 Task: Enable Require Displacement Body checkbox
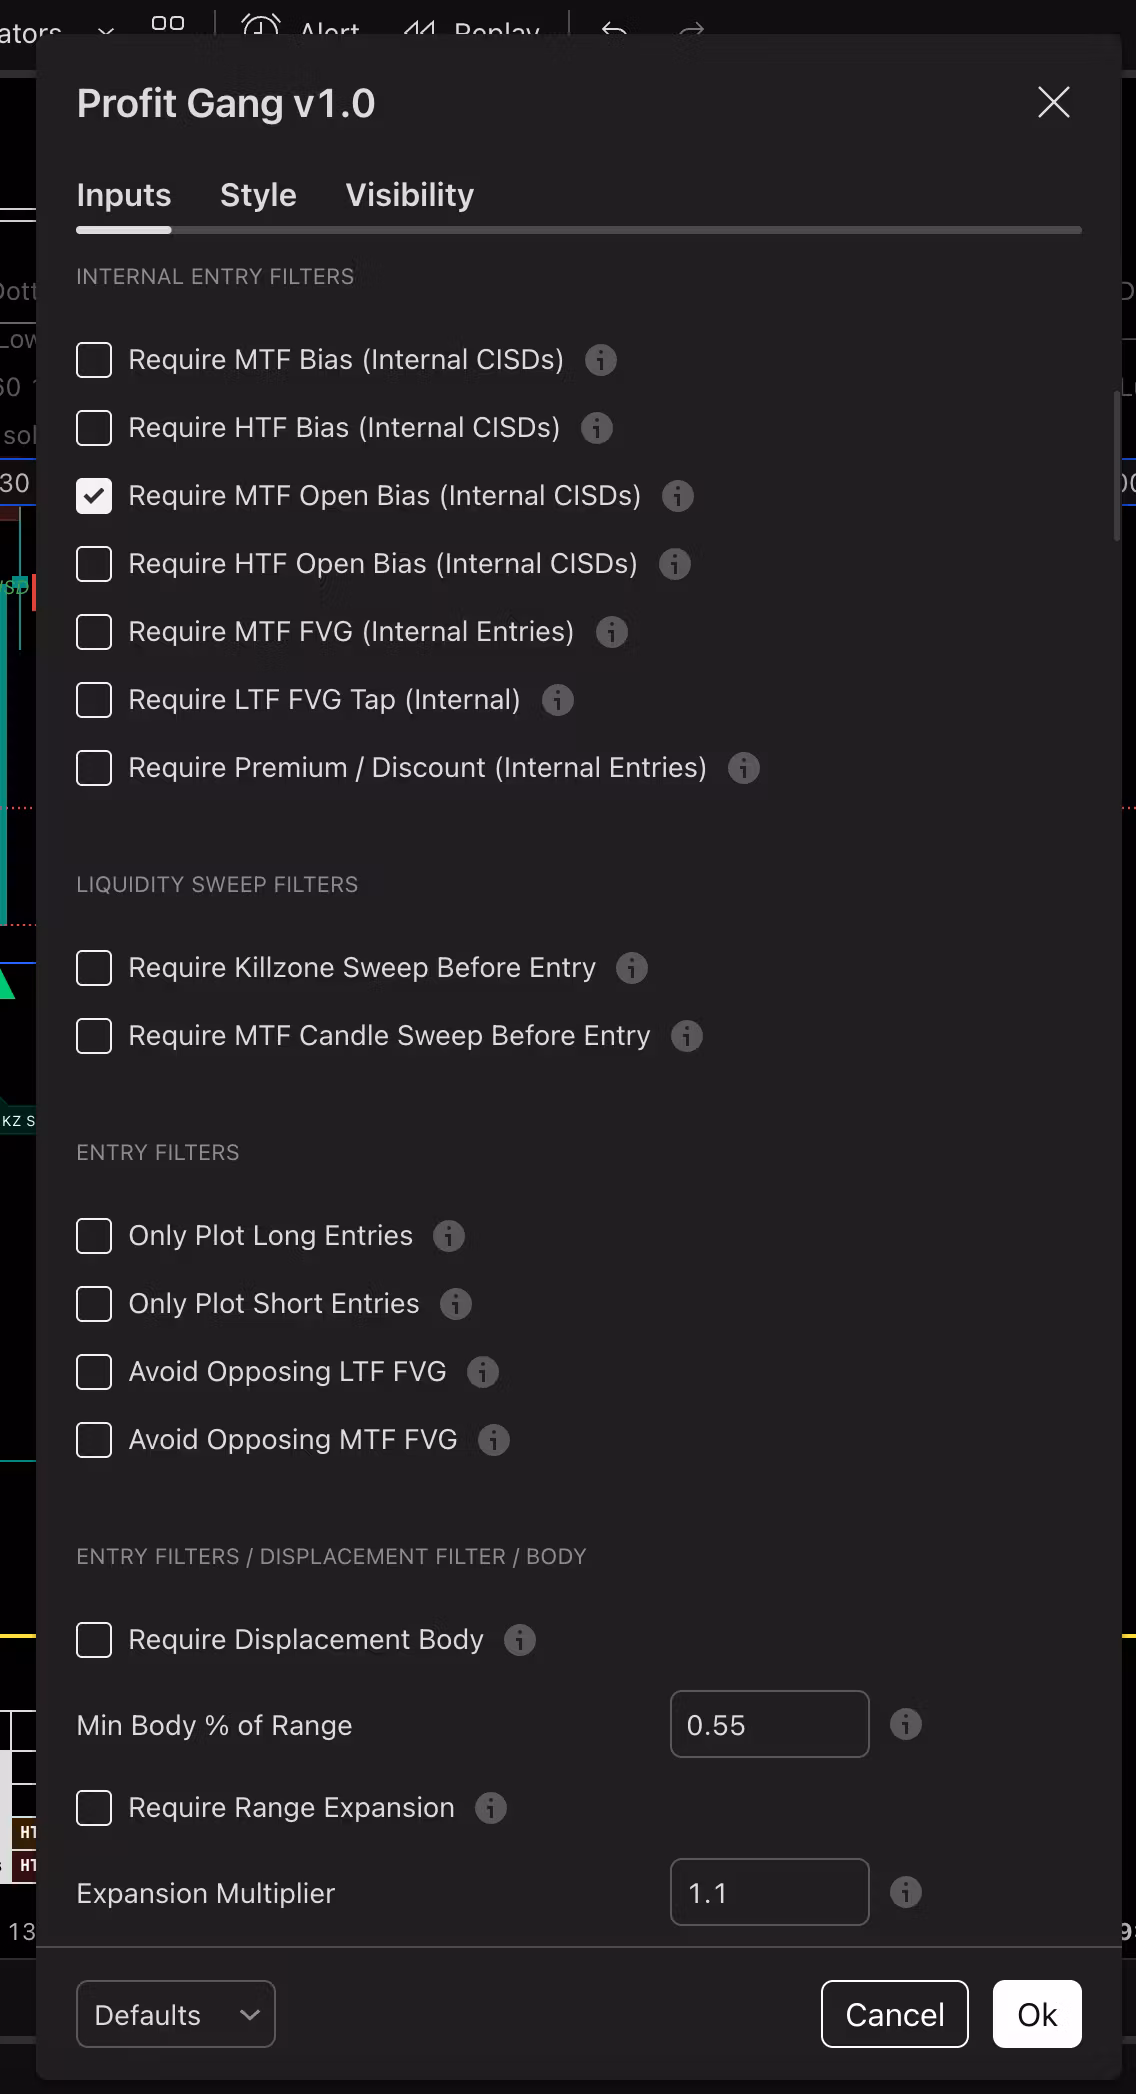pyautogui.click(x=94, y=1640)
